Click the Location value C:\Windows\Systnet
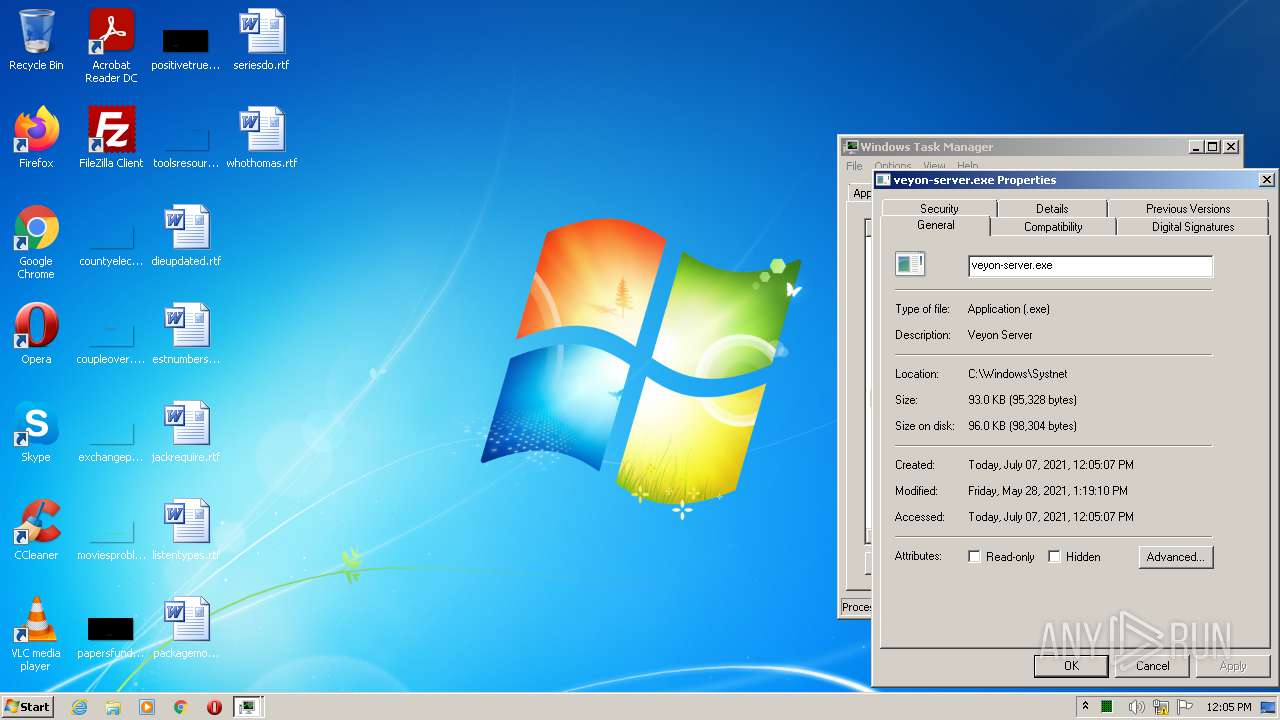Viewport: 1280px width, 720px height. (x=1017, y=374)
